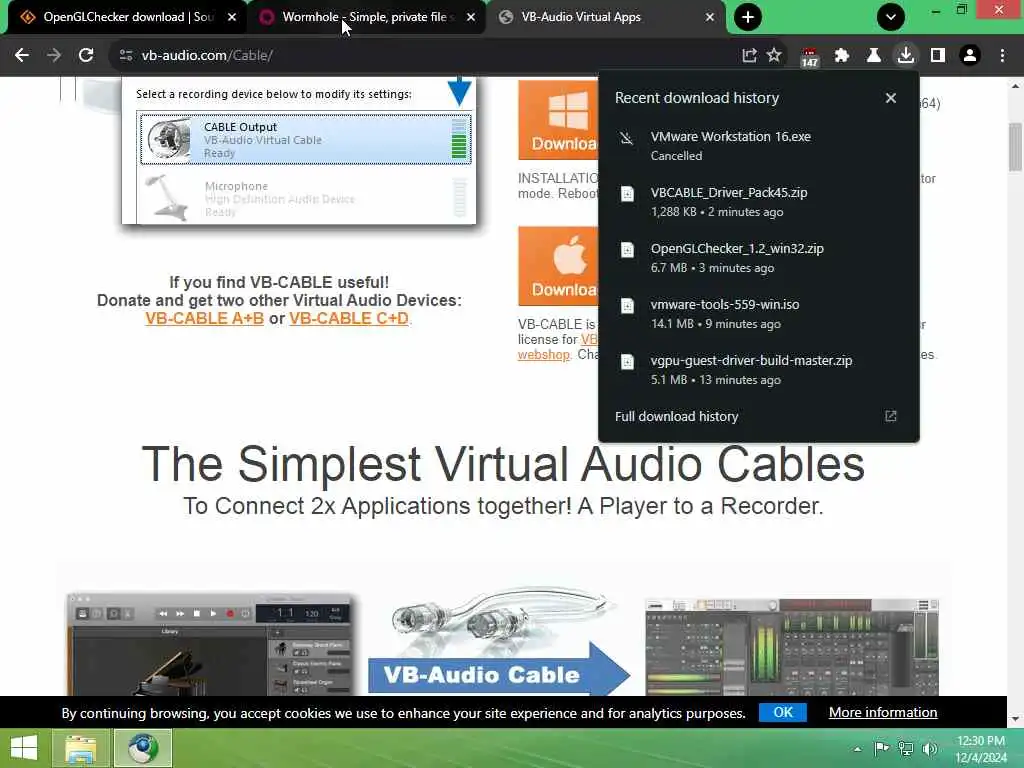Screen dimensions: 1024x768
Task: Click file icon beside OpenGLChecker_1.2_win32.zip
Action: [627, 250]
